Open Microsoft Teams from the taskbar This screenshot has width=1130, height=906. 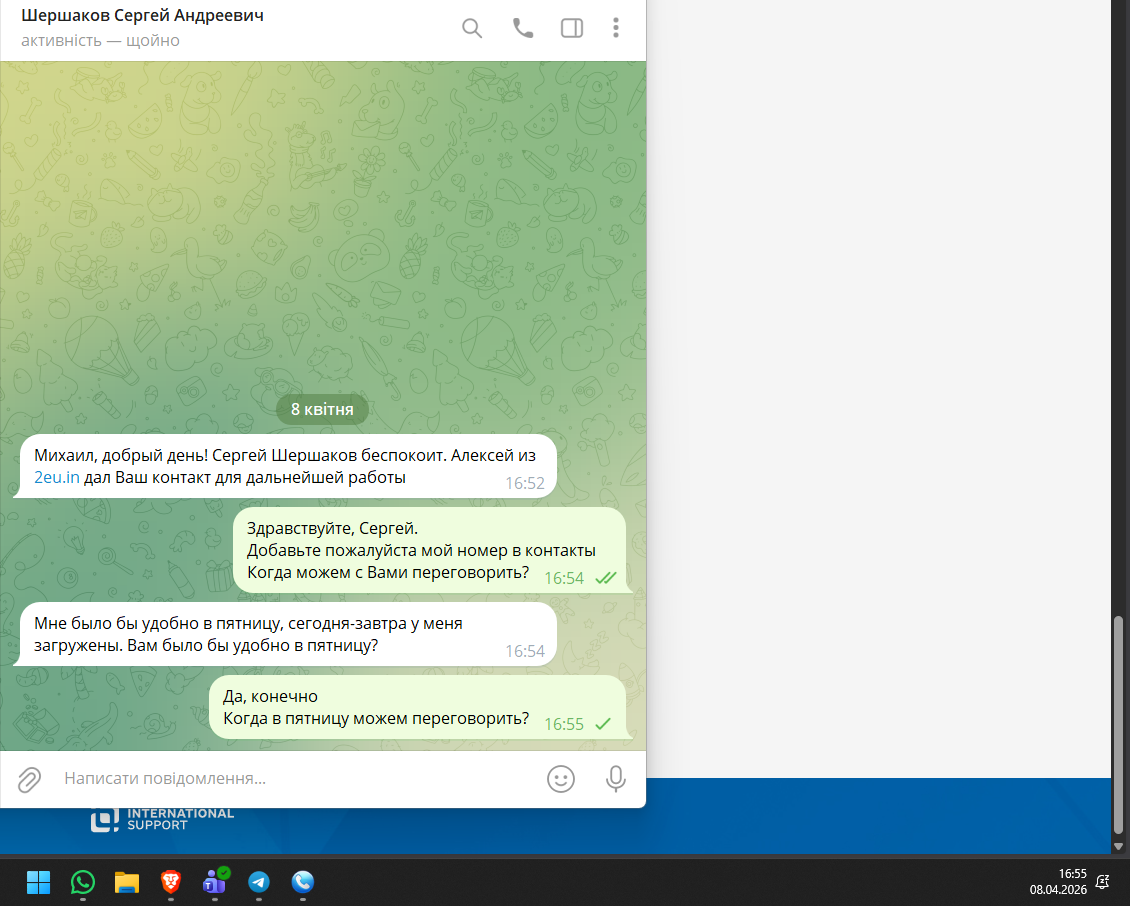(215, 881)
